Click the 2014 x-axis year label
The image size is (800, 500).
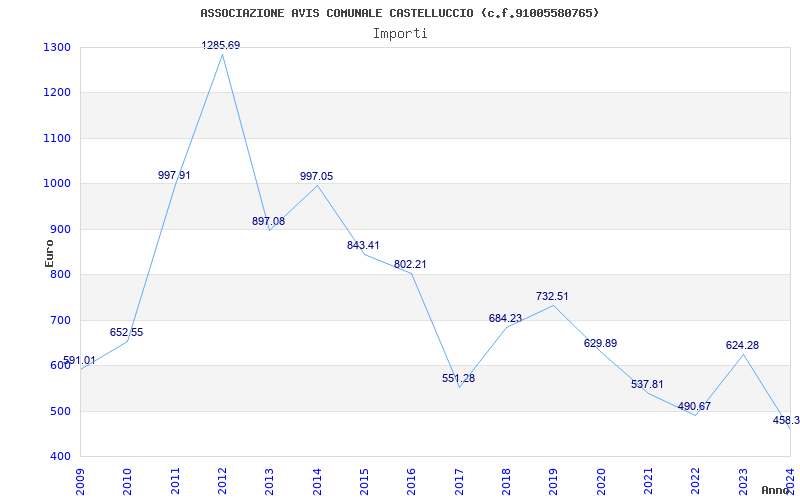pyautogui.click(x=317, y=482)
